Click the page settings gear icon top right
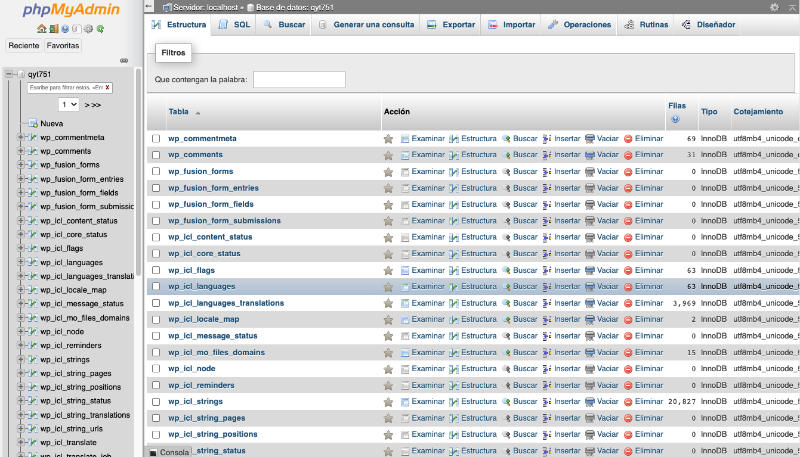Image resolution: width=800 pixels, height=457 pixels. tap(774, 7)
